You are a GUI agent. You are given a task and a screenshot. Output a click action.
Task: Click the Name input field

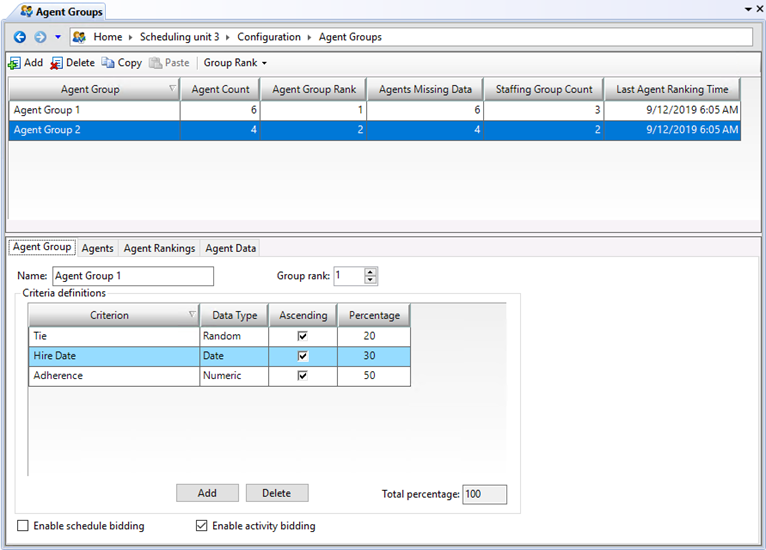click(132, 276)
